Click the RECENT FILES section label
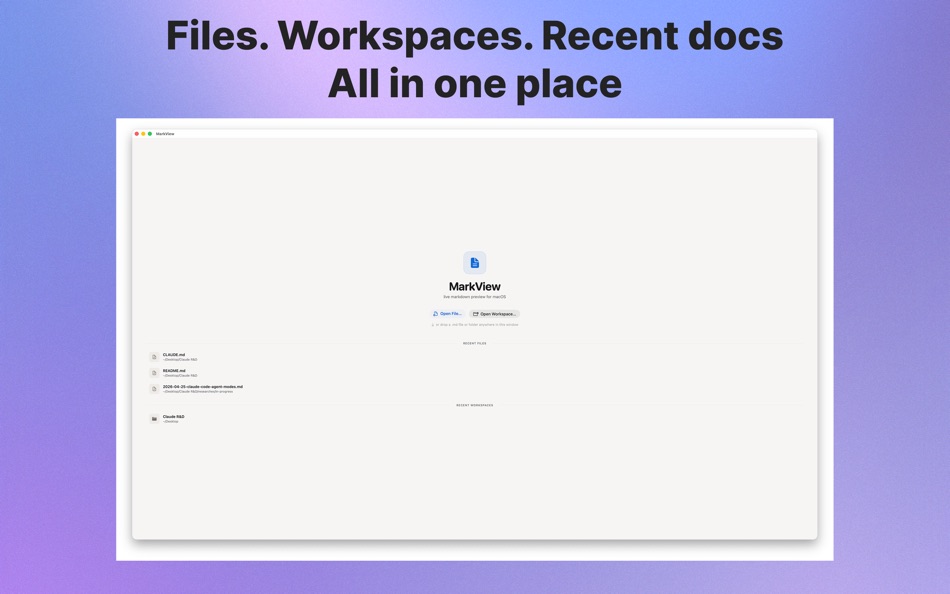This screenshot has width=950, height=594. click(474, 343)
